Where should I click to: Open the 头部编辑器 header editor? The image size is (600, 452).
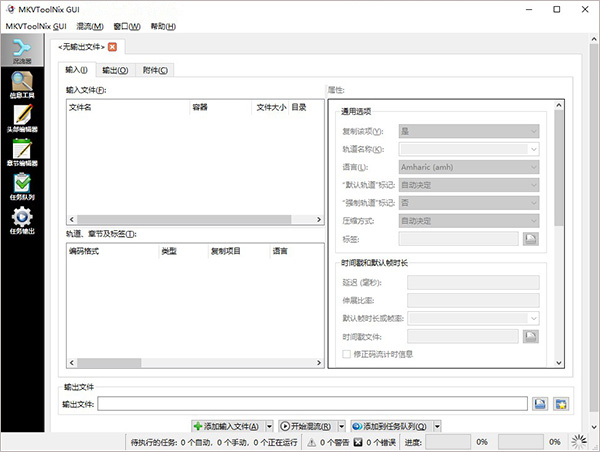pos(22,116)
